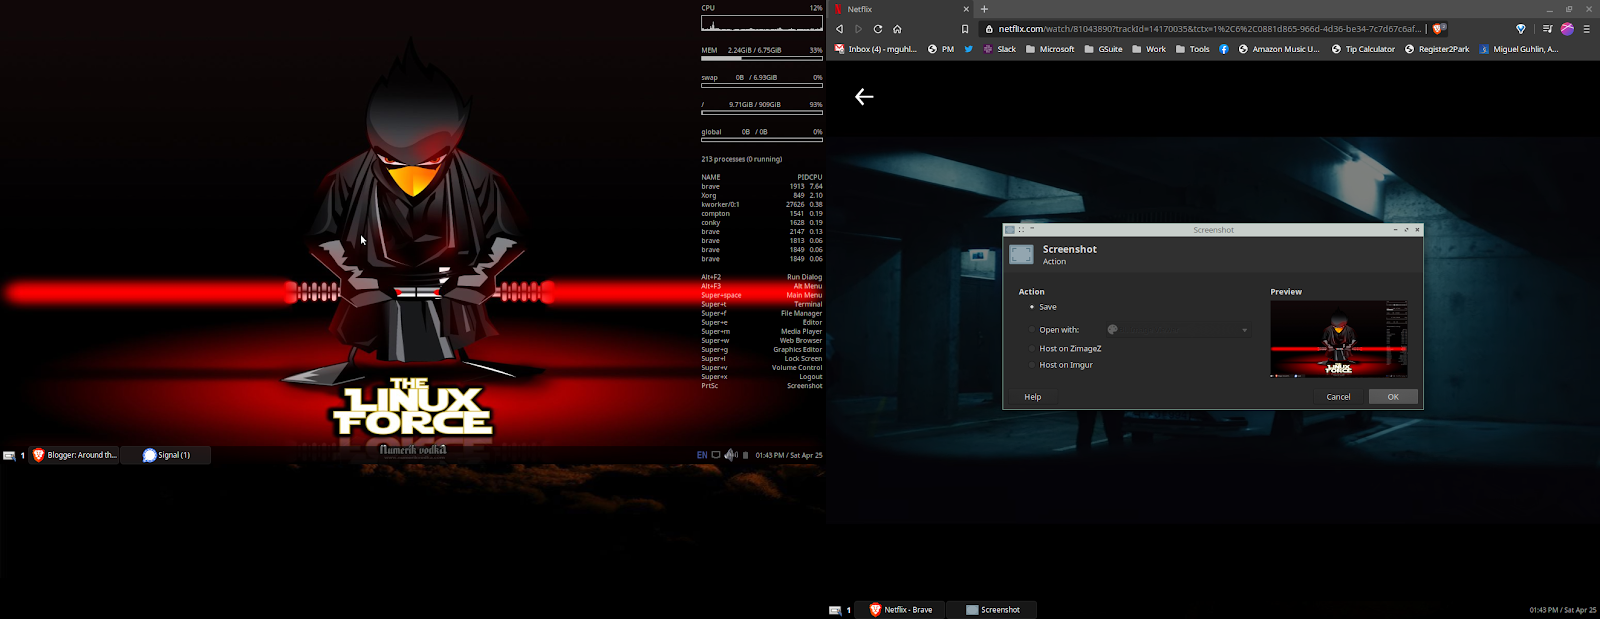Open the Open with application dropdown
Viewport: 1600px width, 619px height.
click(x=1178, y=330)
